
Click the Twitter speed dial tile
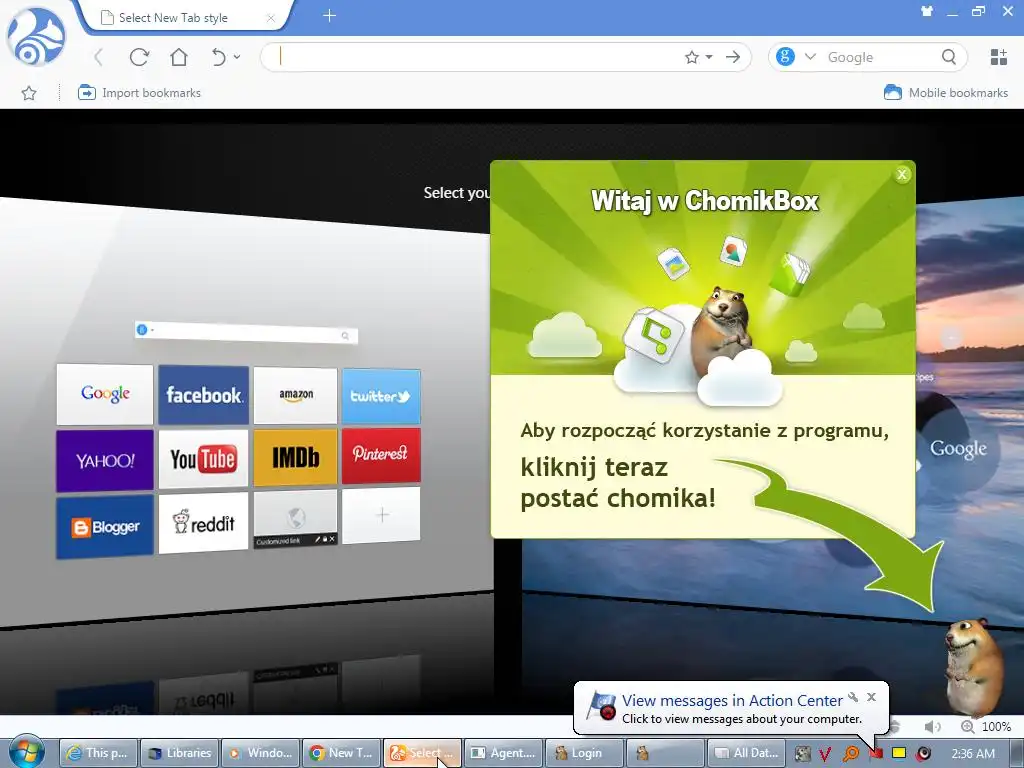tap(381, 396)
